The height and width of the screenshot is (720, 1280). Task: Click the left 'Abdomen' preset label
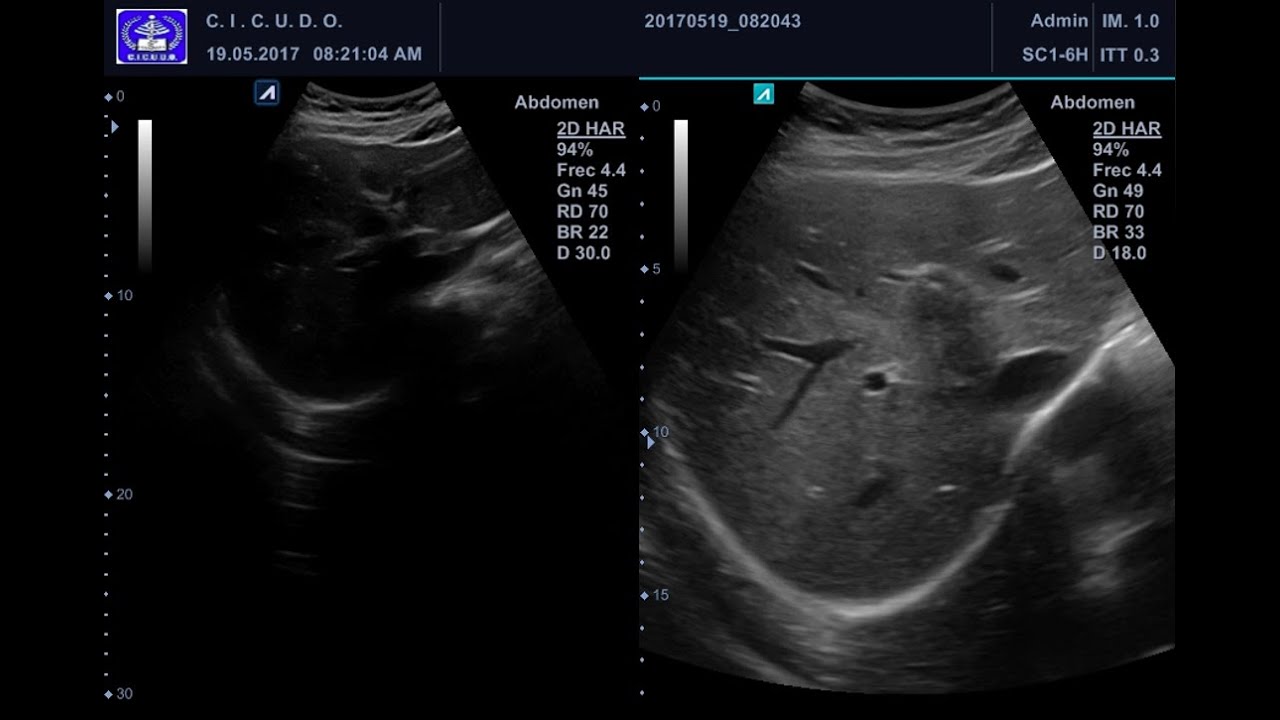point(557,102)
